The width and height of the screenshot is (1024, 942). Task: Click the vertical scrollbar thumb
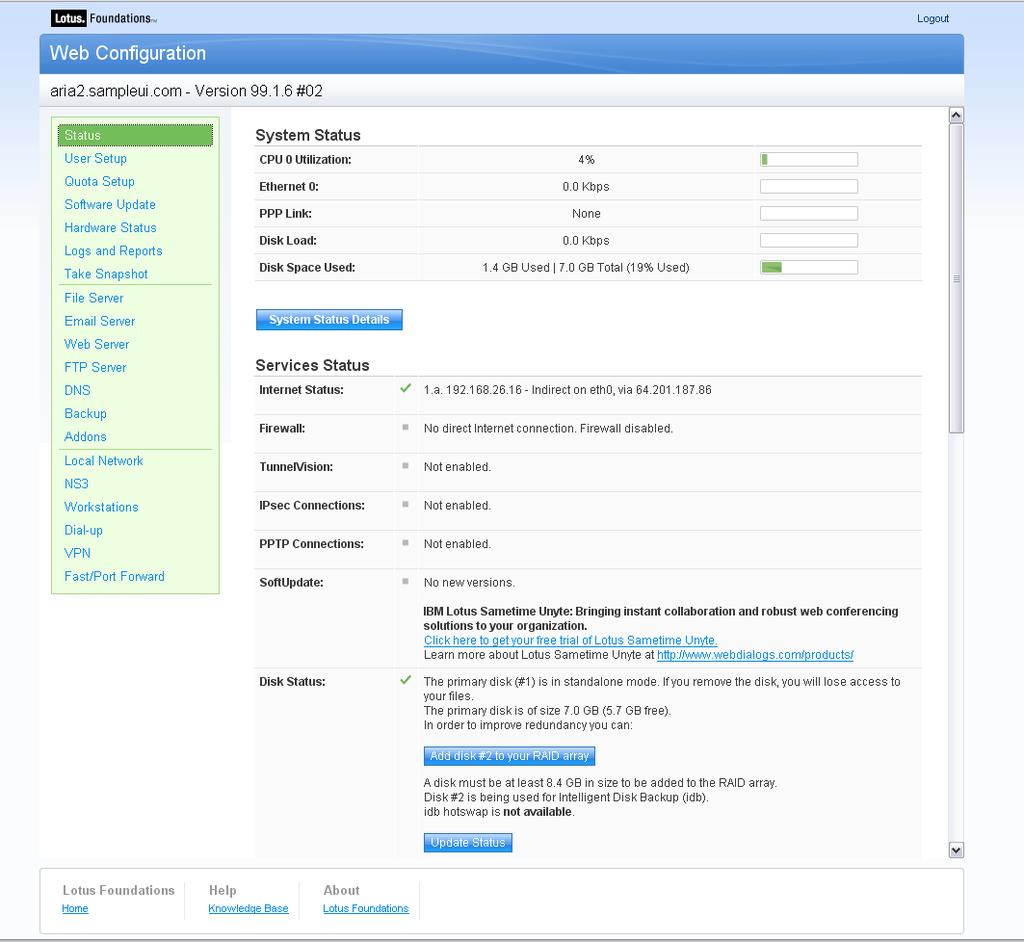(x=956, y=278)
